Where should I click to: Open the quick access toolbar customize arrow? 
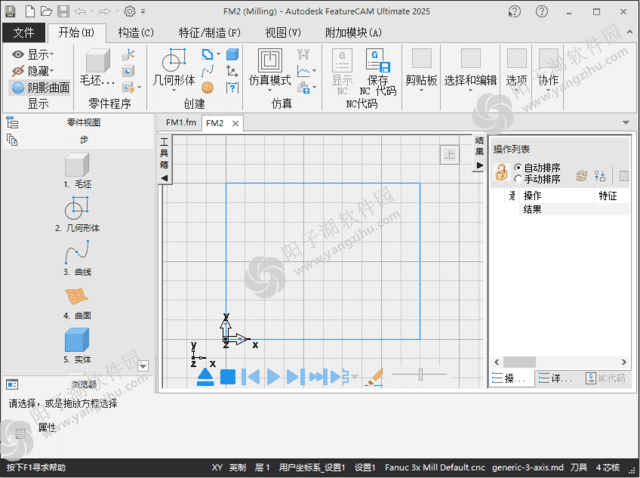143,11
